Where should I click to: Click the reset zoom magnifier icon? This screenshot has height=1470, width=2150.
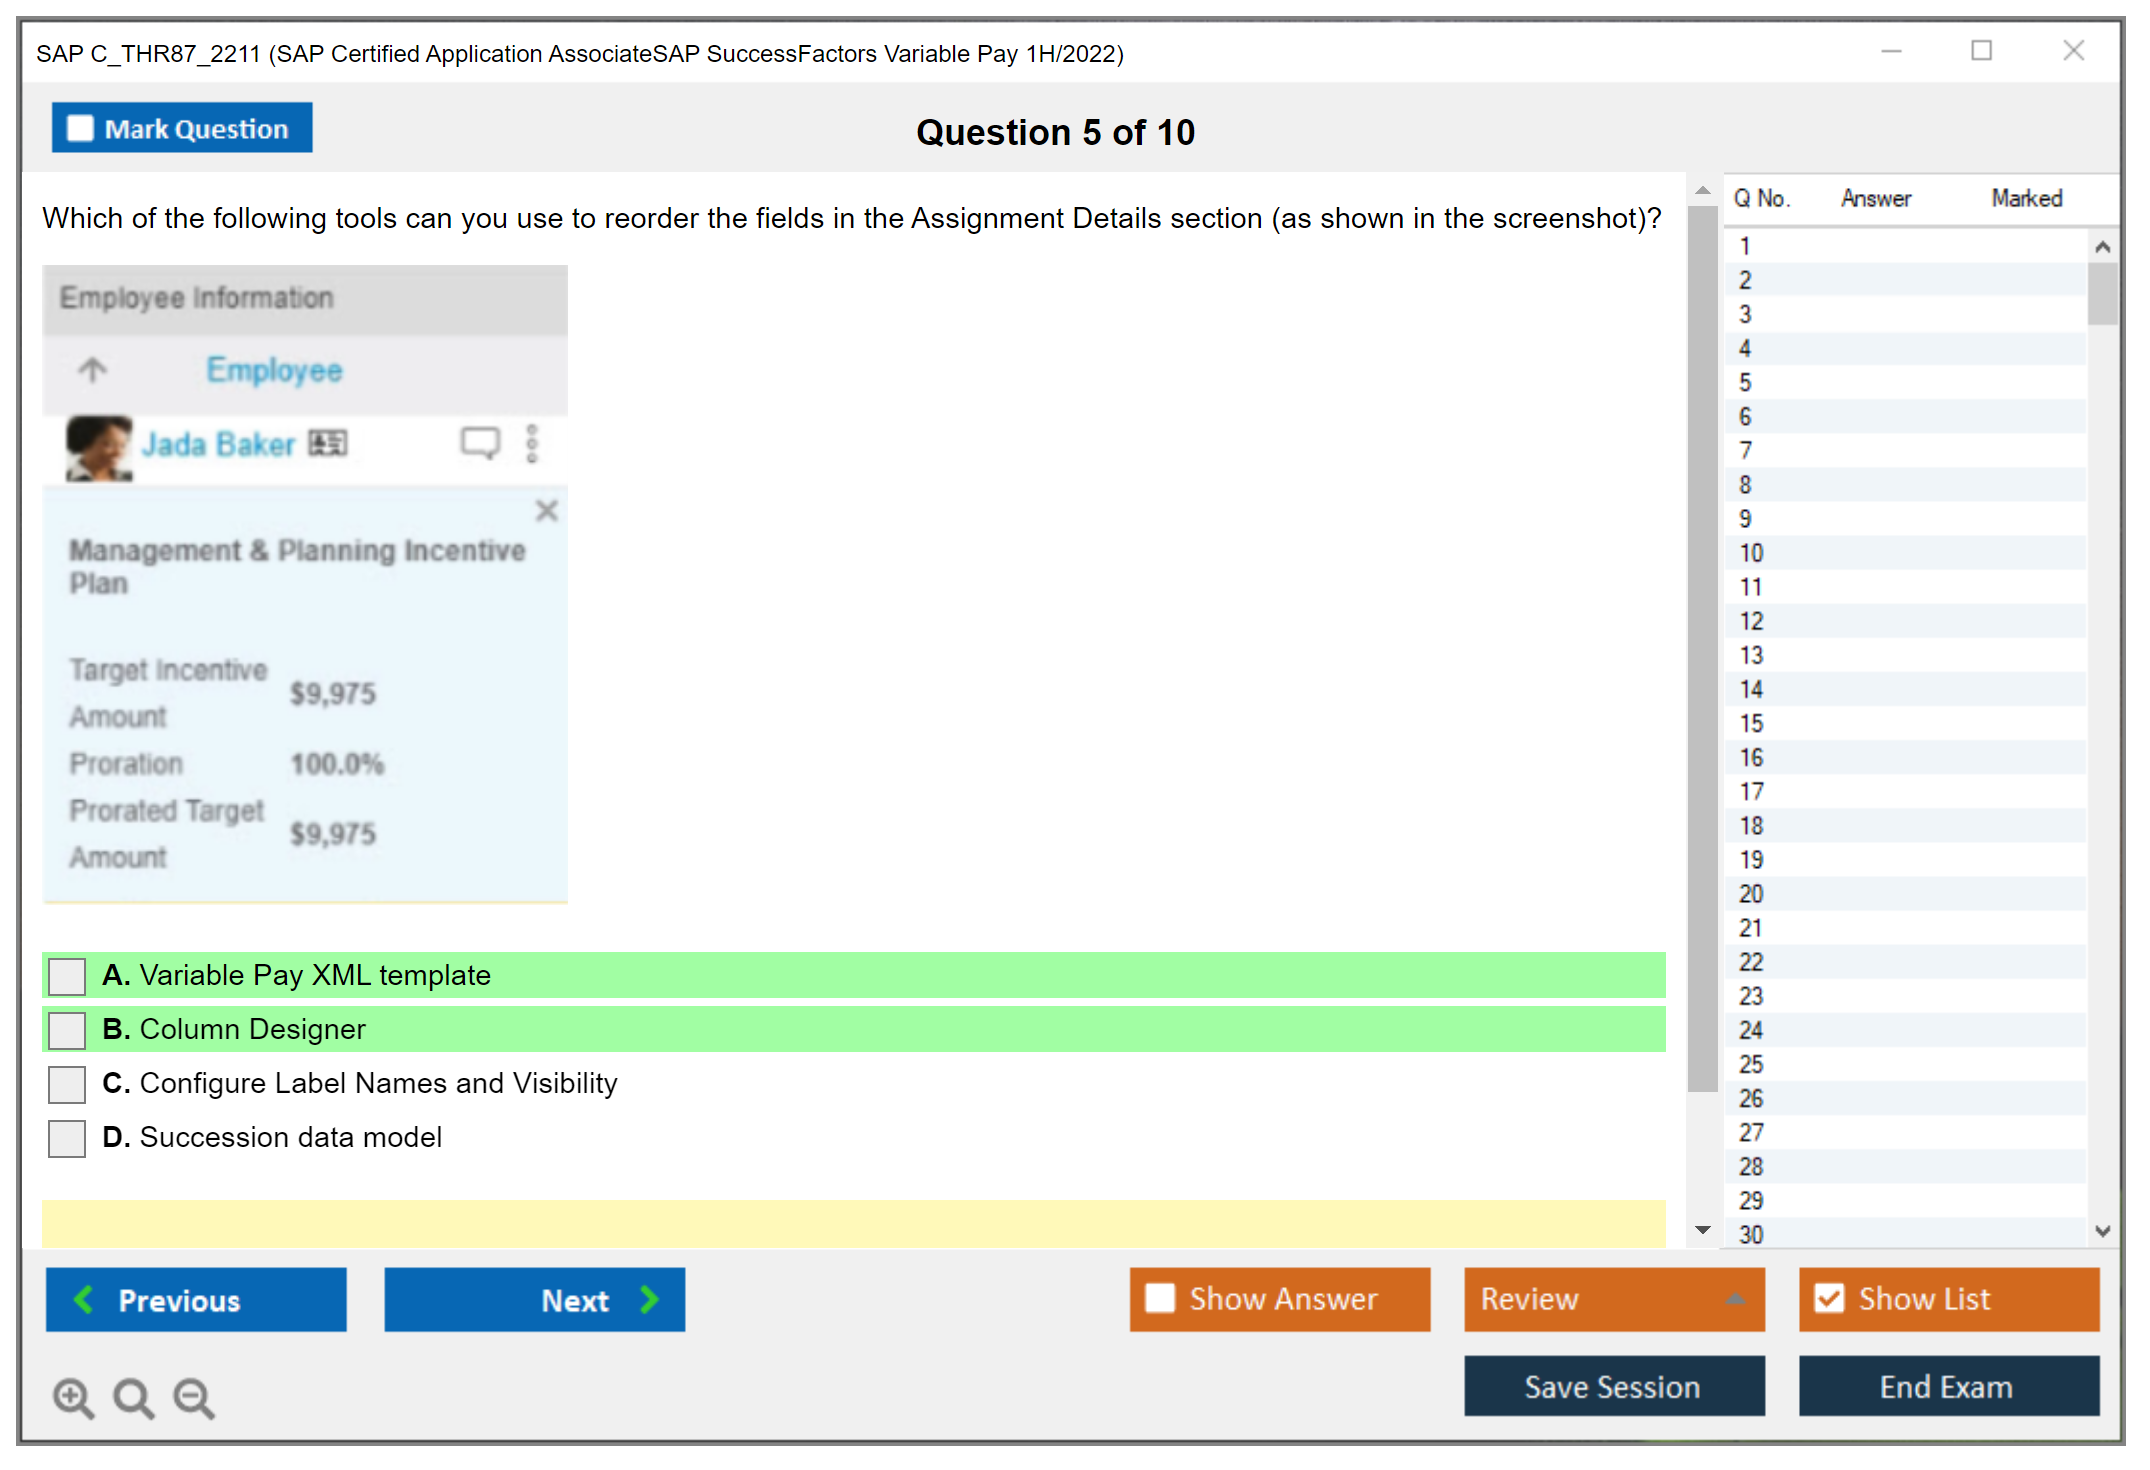(133, 1397)
